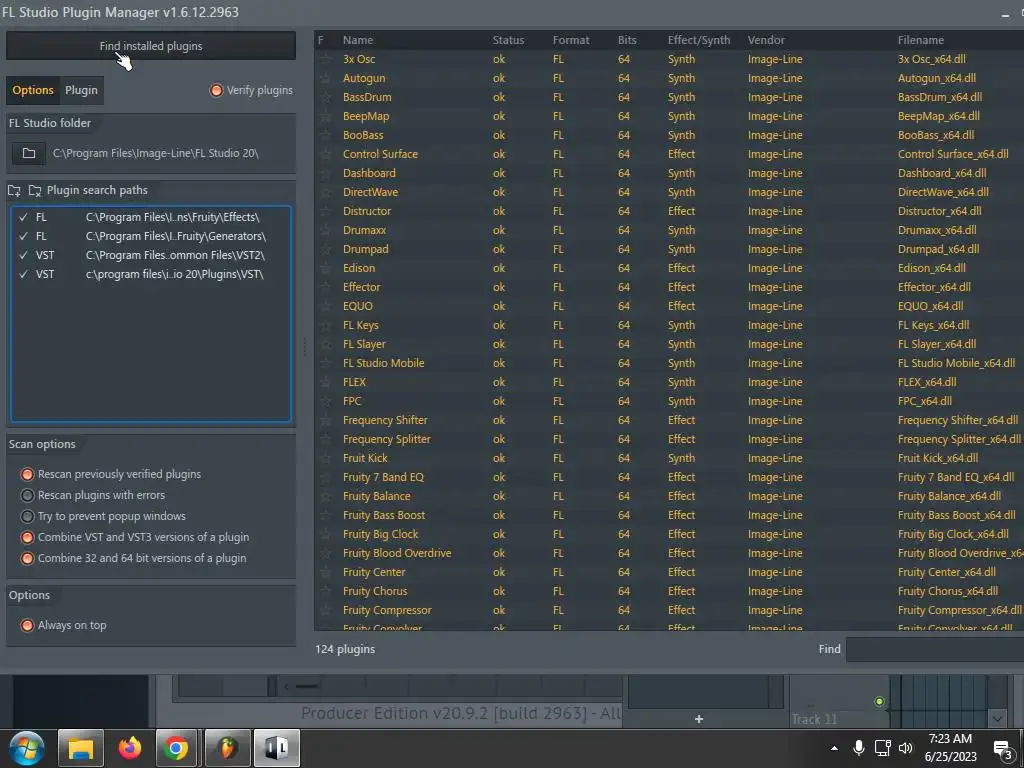The width and height of the screenshot is (1024, 768).
Task: Toggle favorite star for Edison
Action: point(325,268)
